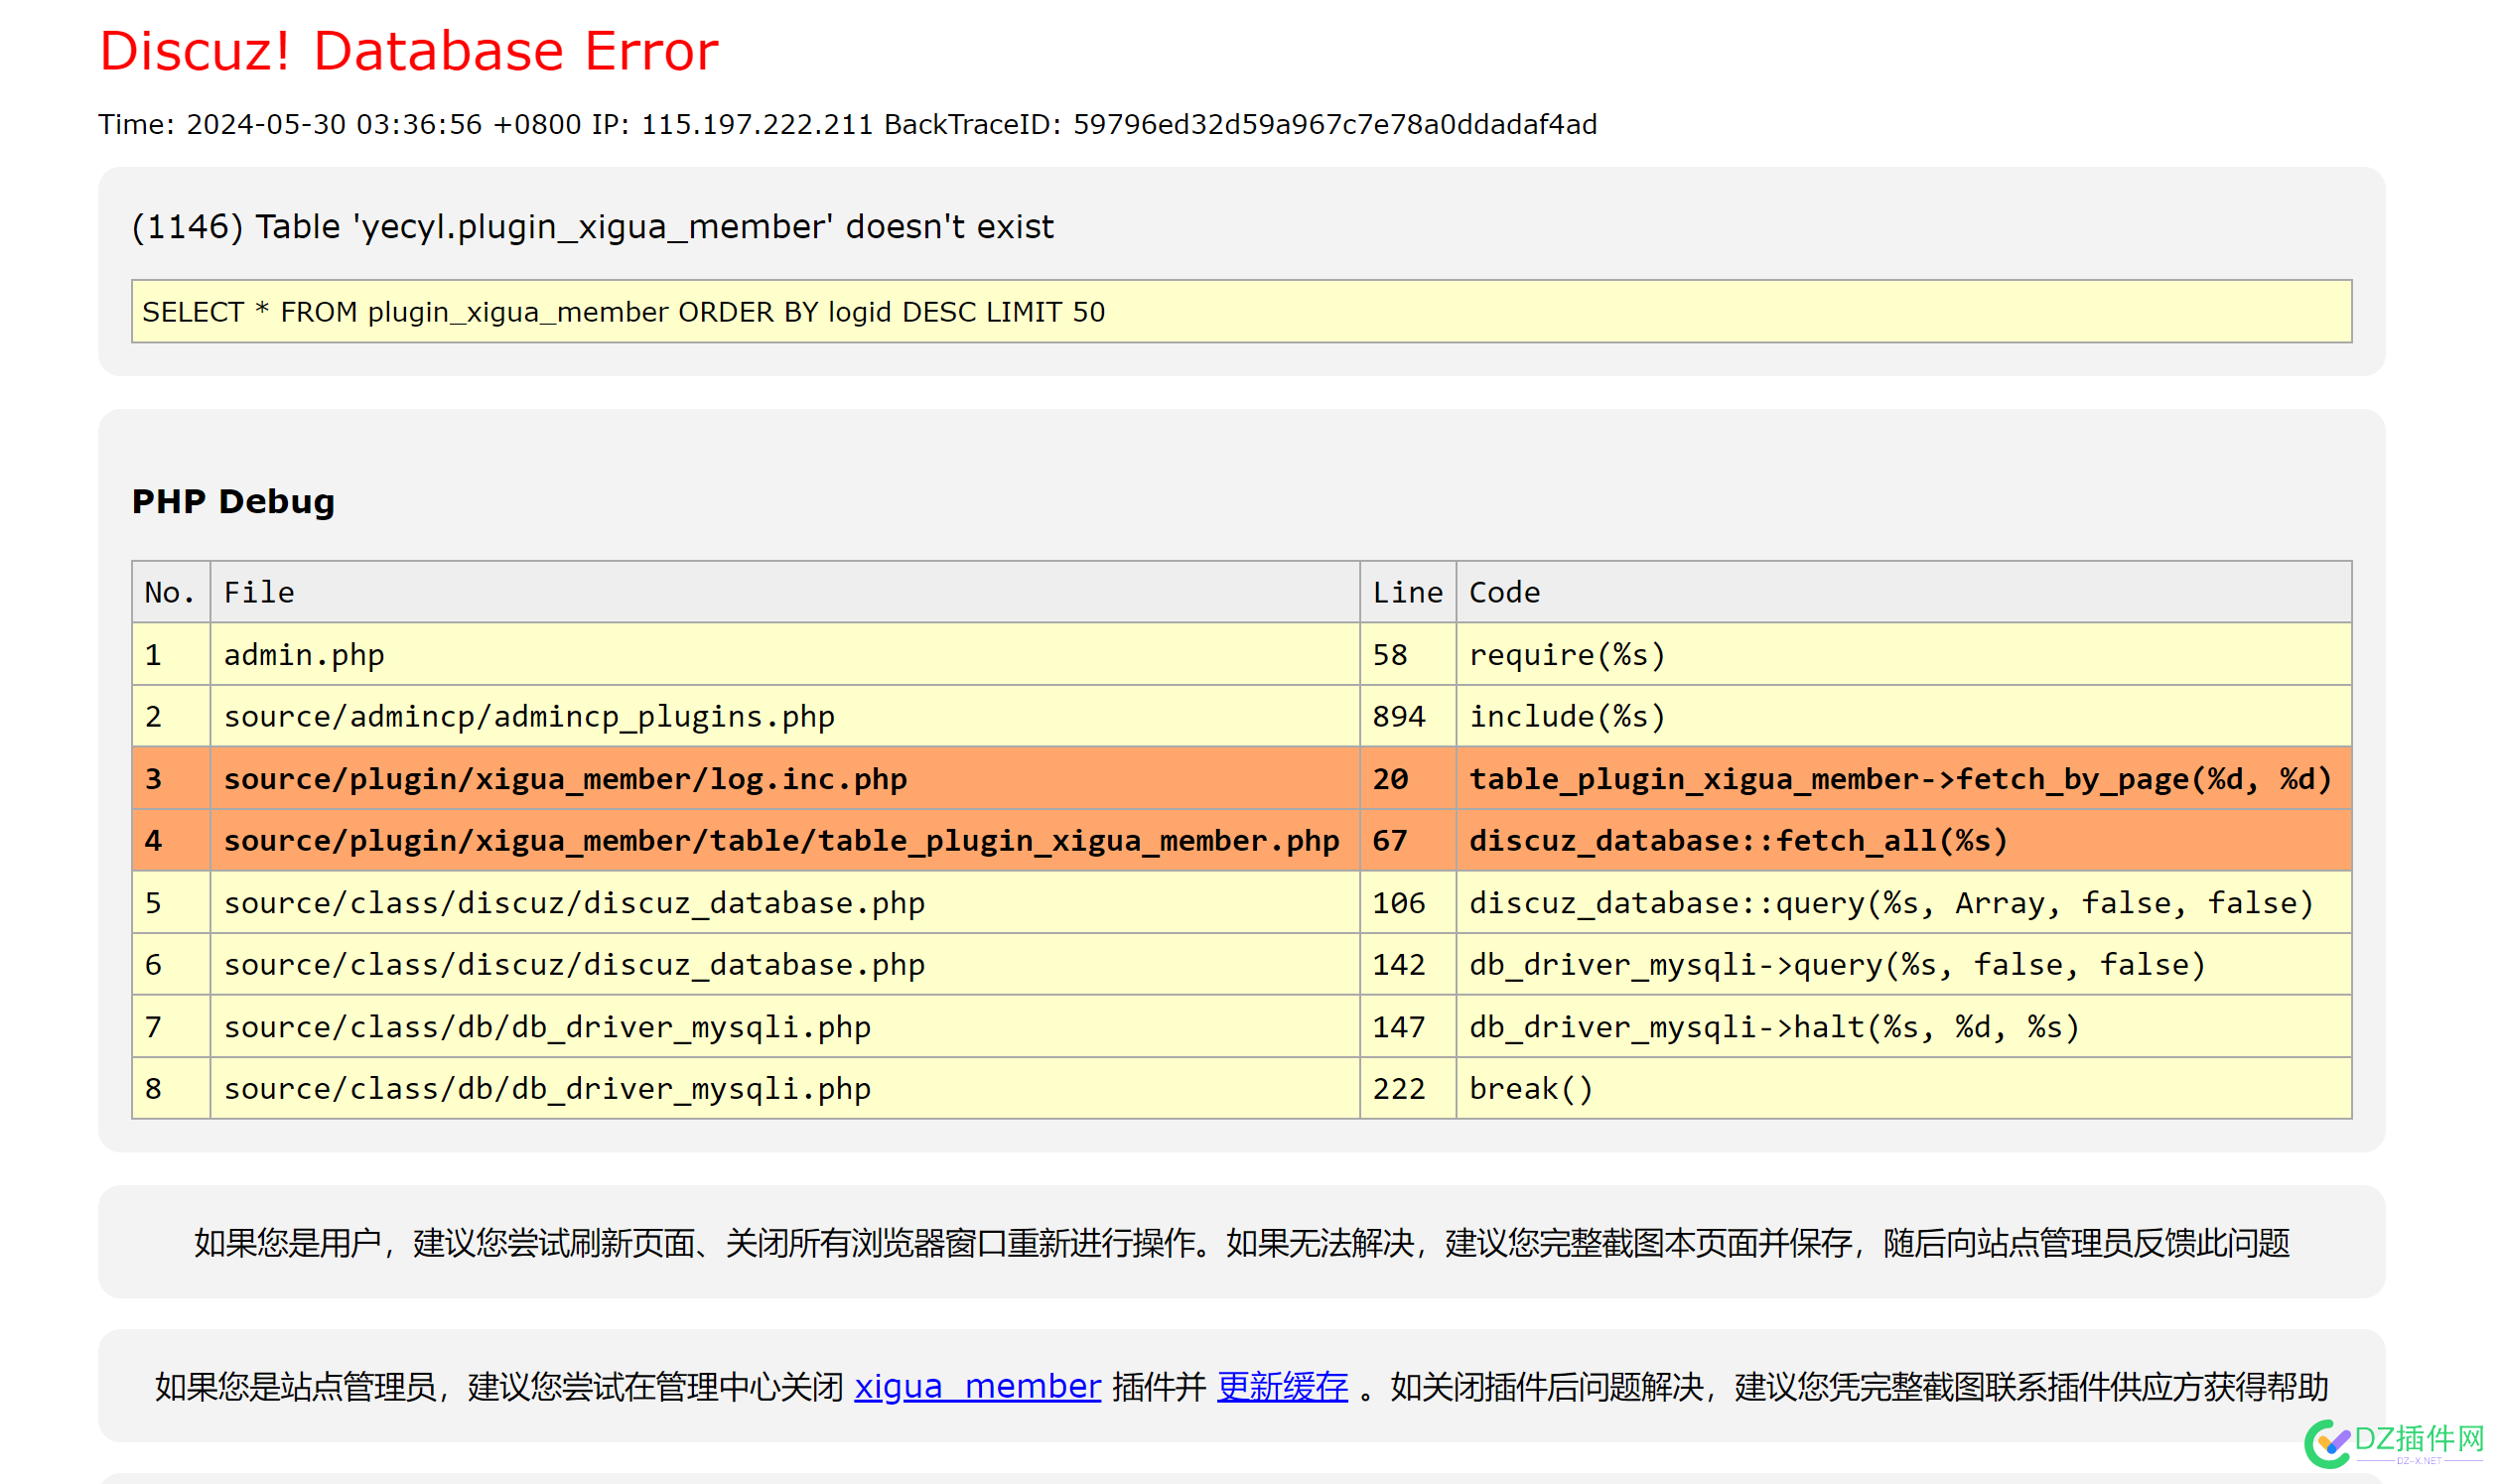The width and height of the screenshot is (2503, 1484).
Task: Click 'fetch_by_page(%d, %d)' code cell
Action: pyautogui.click(x=1904, y=778)
